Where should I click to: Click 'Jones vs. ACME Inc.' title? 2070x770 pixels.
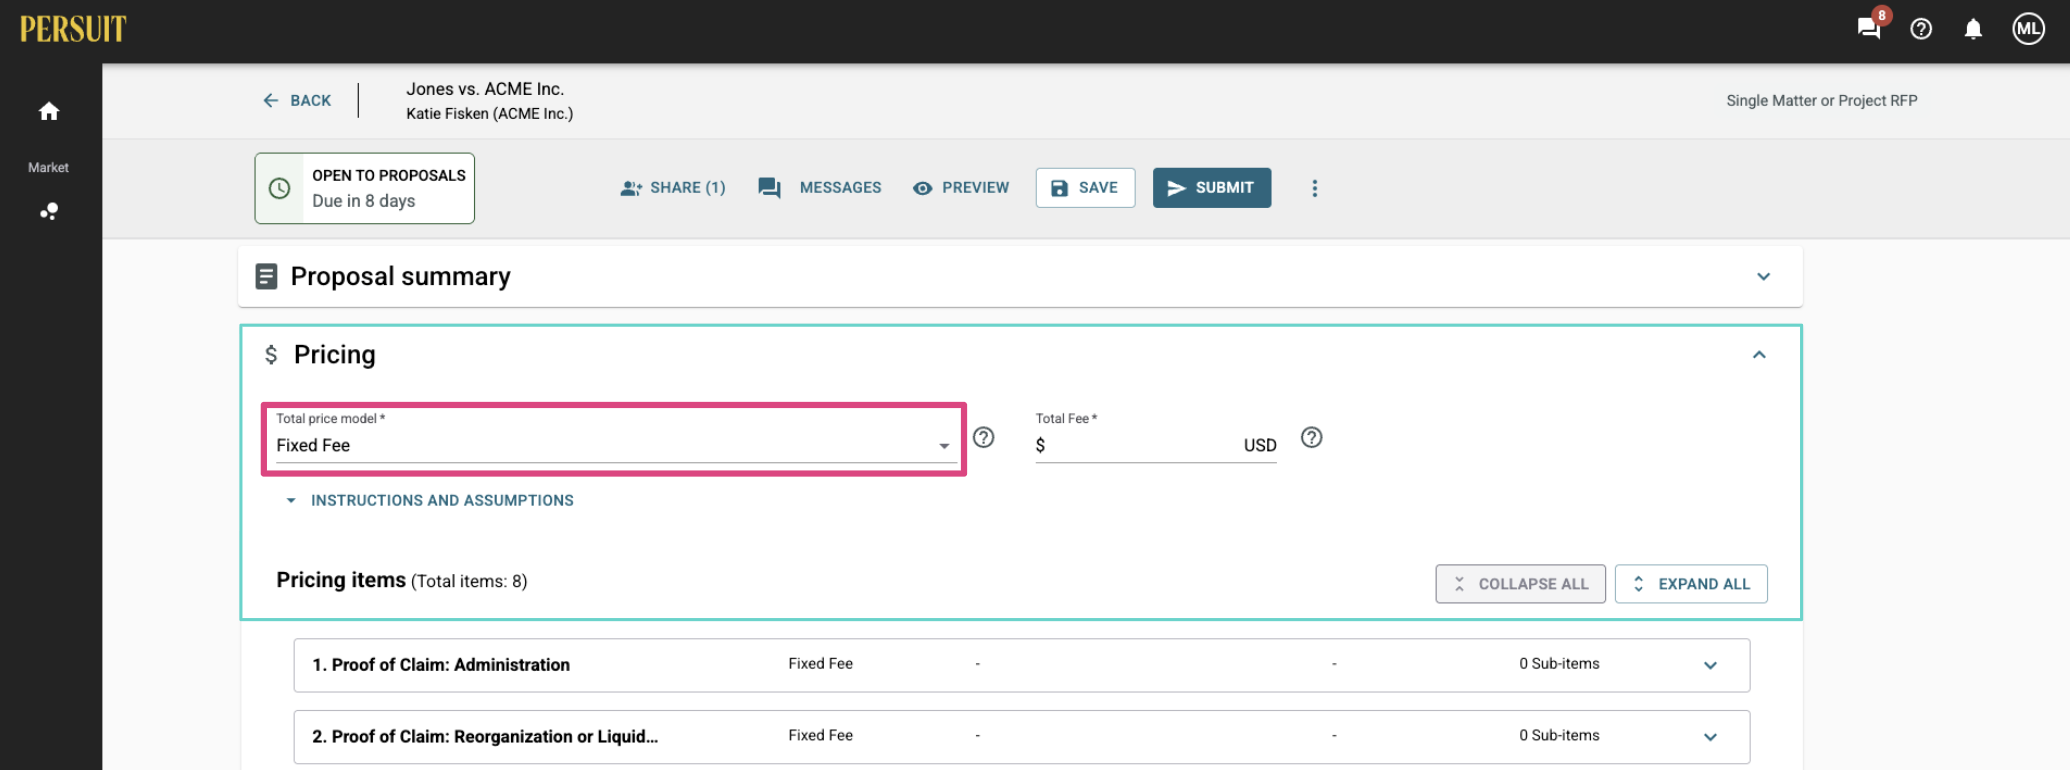click(x=485, y=89)
